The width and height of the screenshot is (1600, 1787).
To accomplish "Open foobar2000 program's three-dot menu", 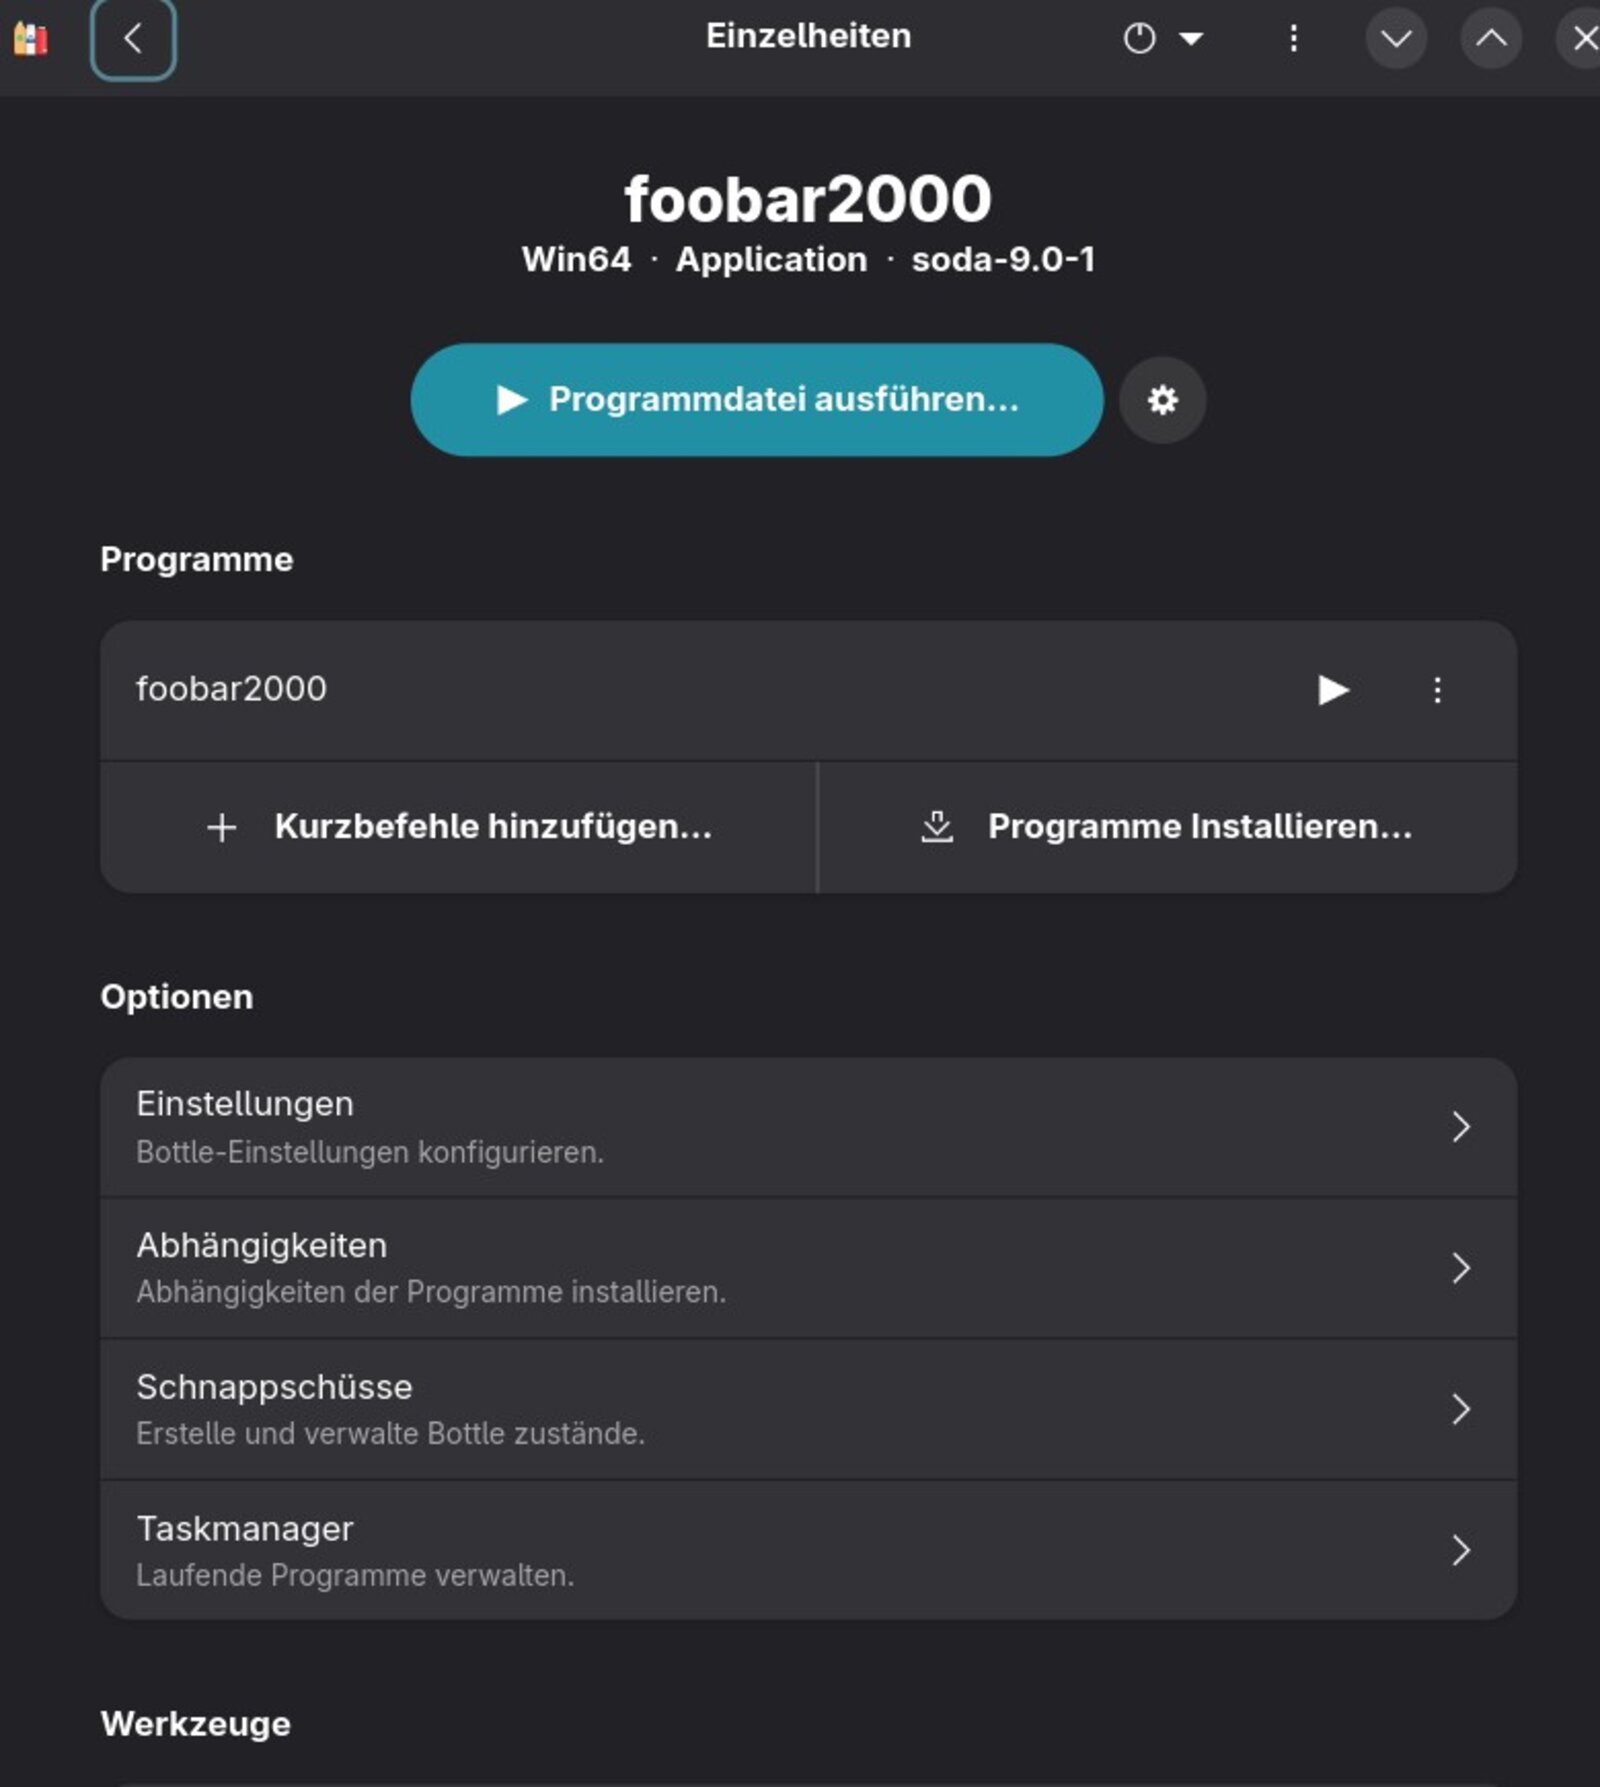I will (x=1437, y=690).
